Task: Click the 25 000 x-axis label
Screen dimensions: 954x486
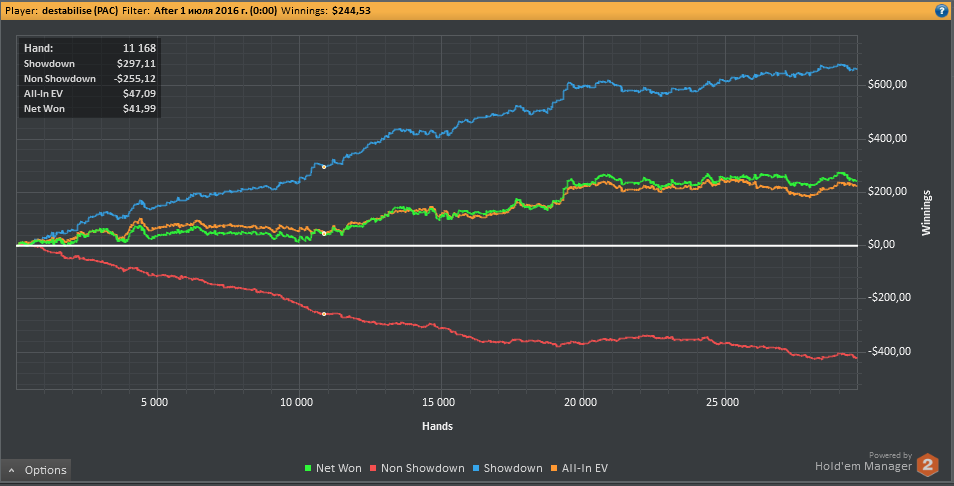Action: [x=724, y=402]
